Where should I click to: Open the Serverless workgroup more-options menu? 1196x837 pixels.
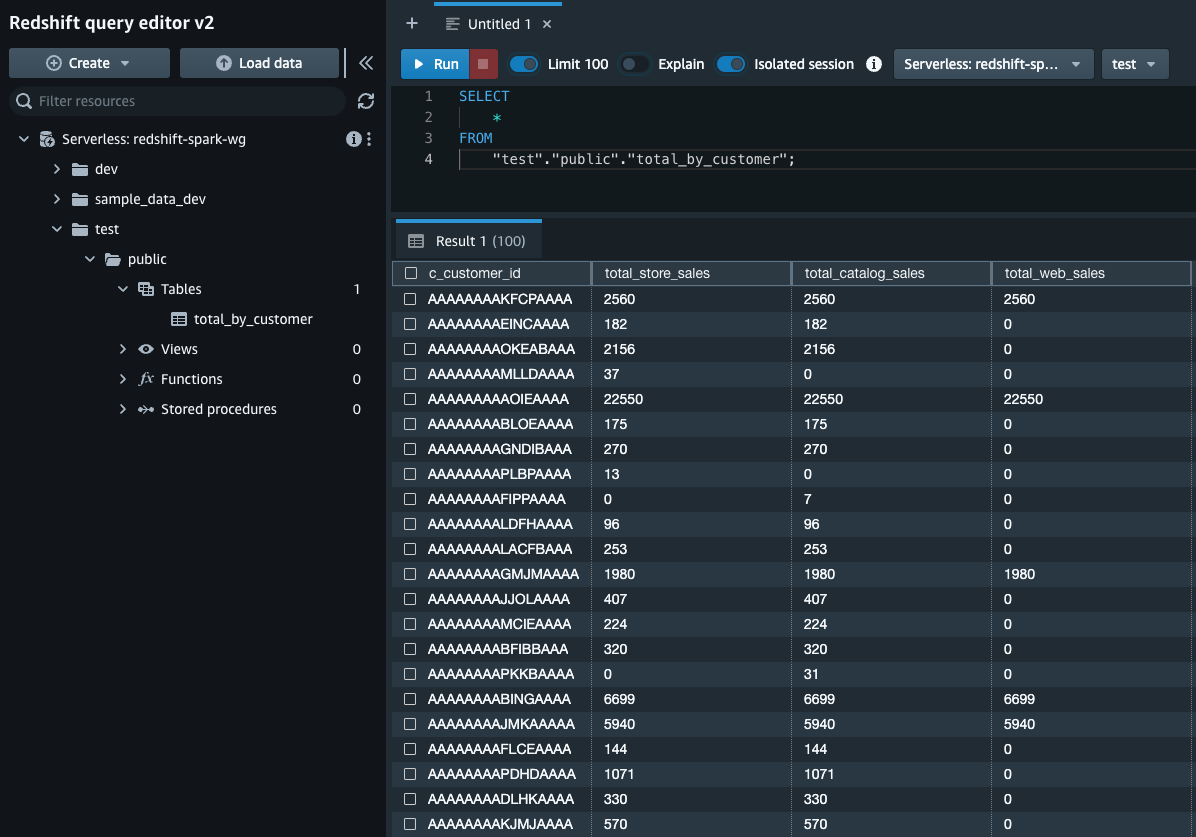click(369, 139)
